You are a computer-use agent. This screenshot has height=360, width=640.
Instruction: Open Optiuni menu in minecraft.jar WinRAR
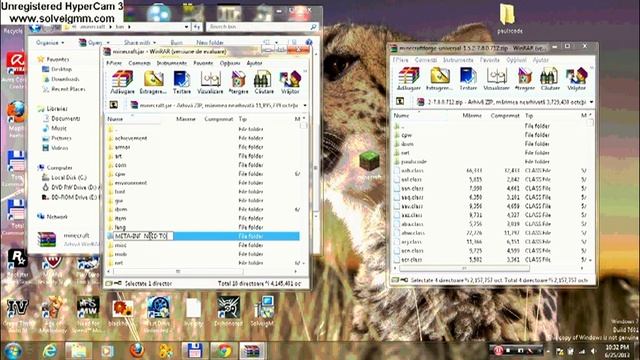tap(230, 63)
